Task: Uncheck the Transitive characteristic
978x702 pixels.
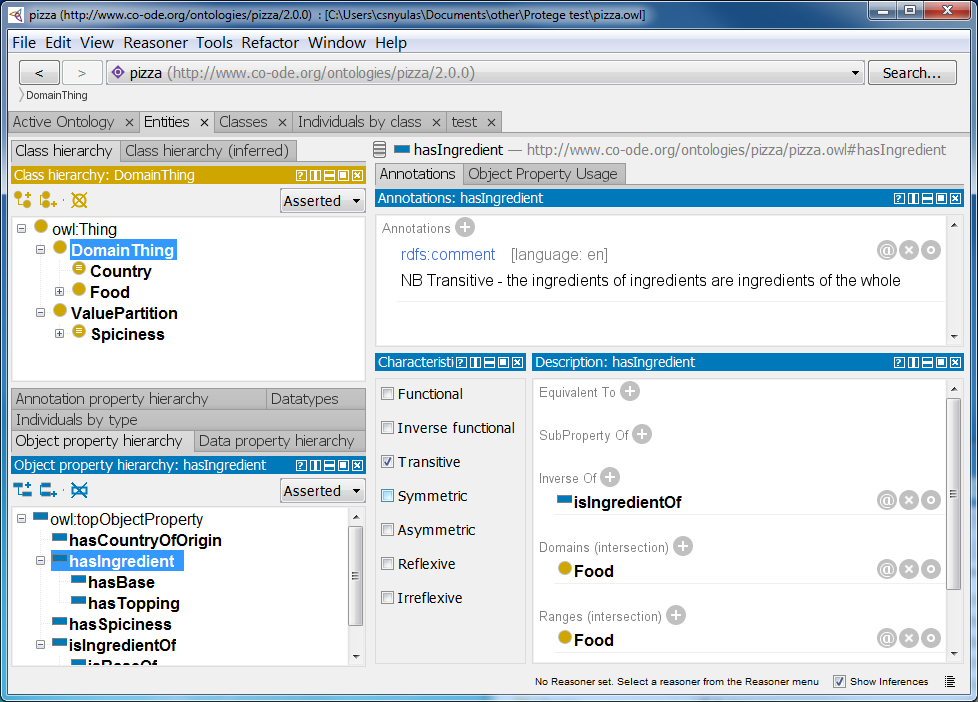Action: (387, 462)
